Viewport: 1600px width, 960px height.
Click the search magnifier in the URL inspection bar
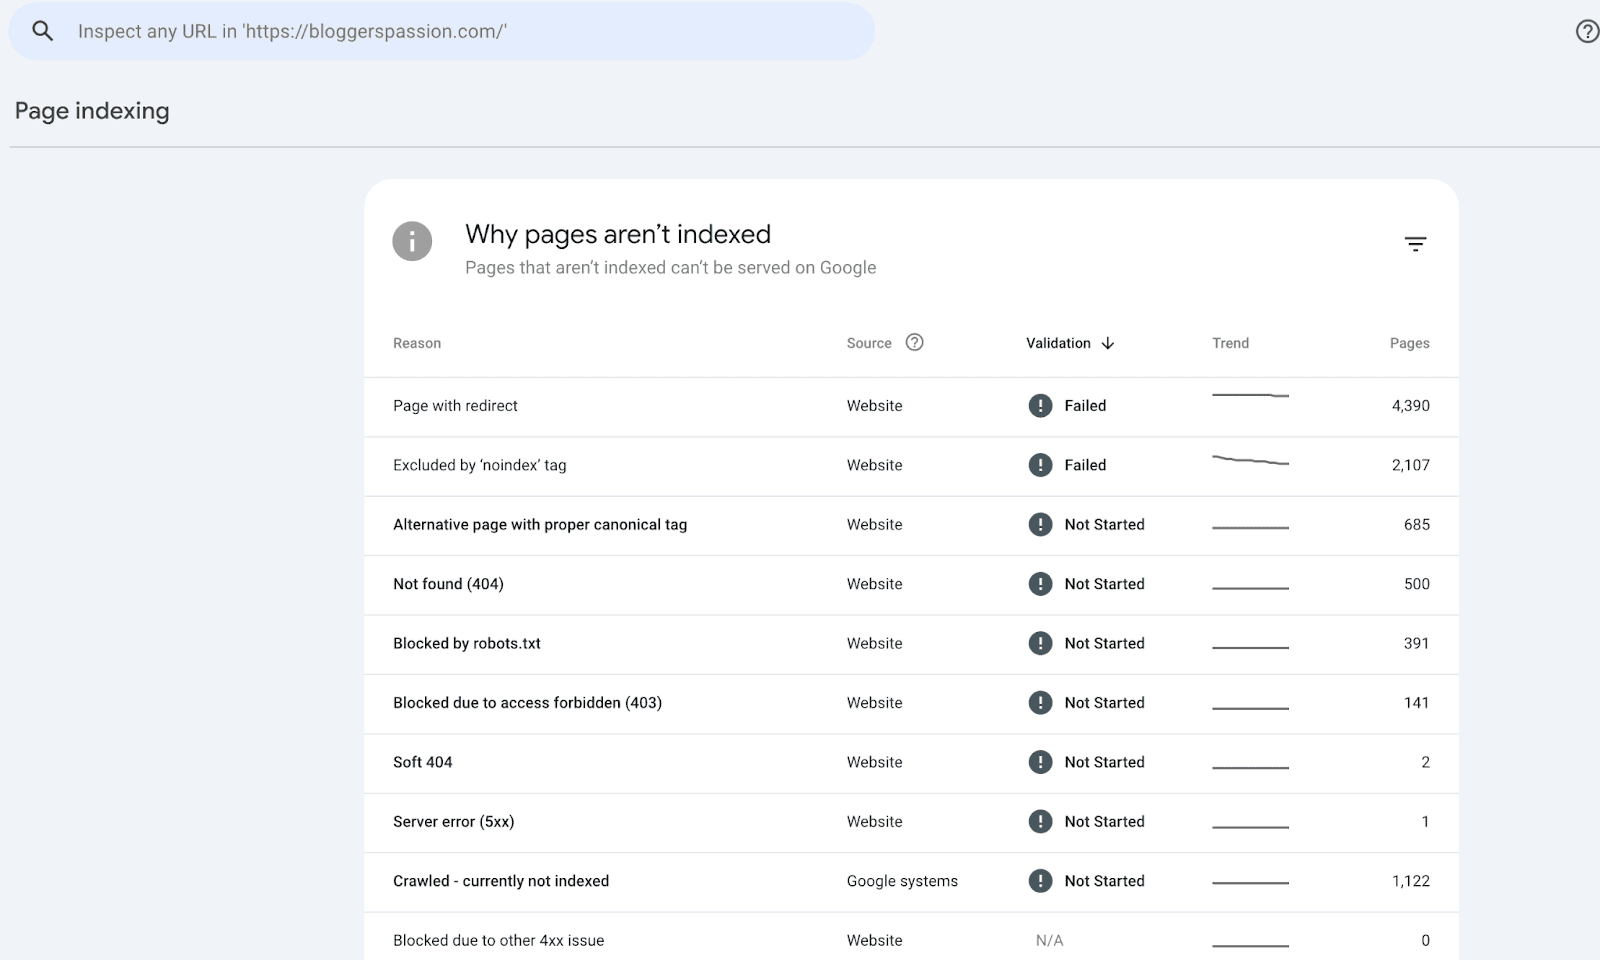click(42, 30)
